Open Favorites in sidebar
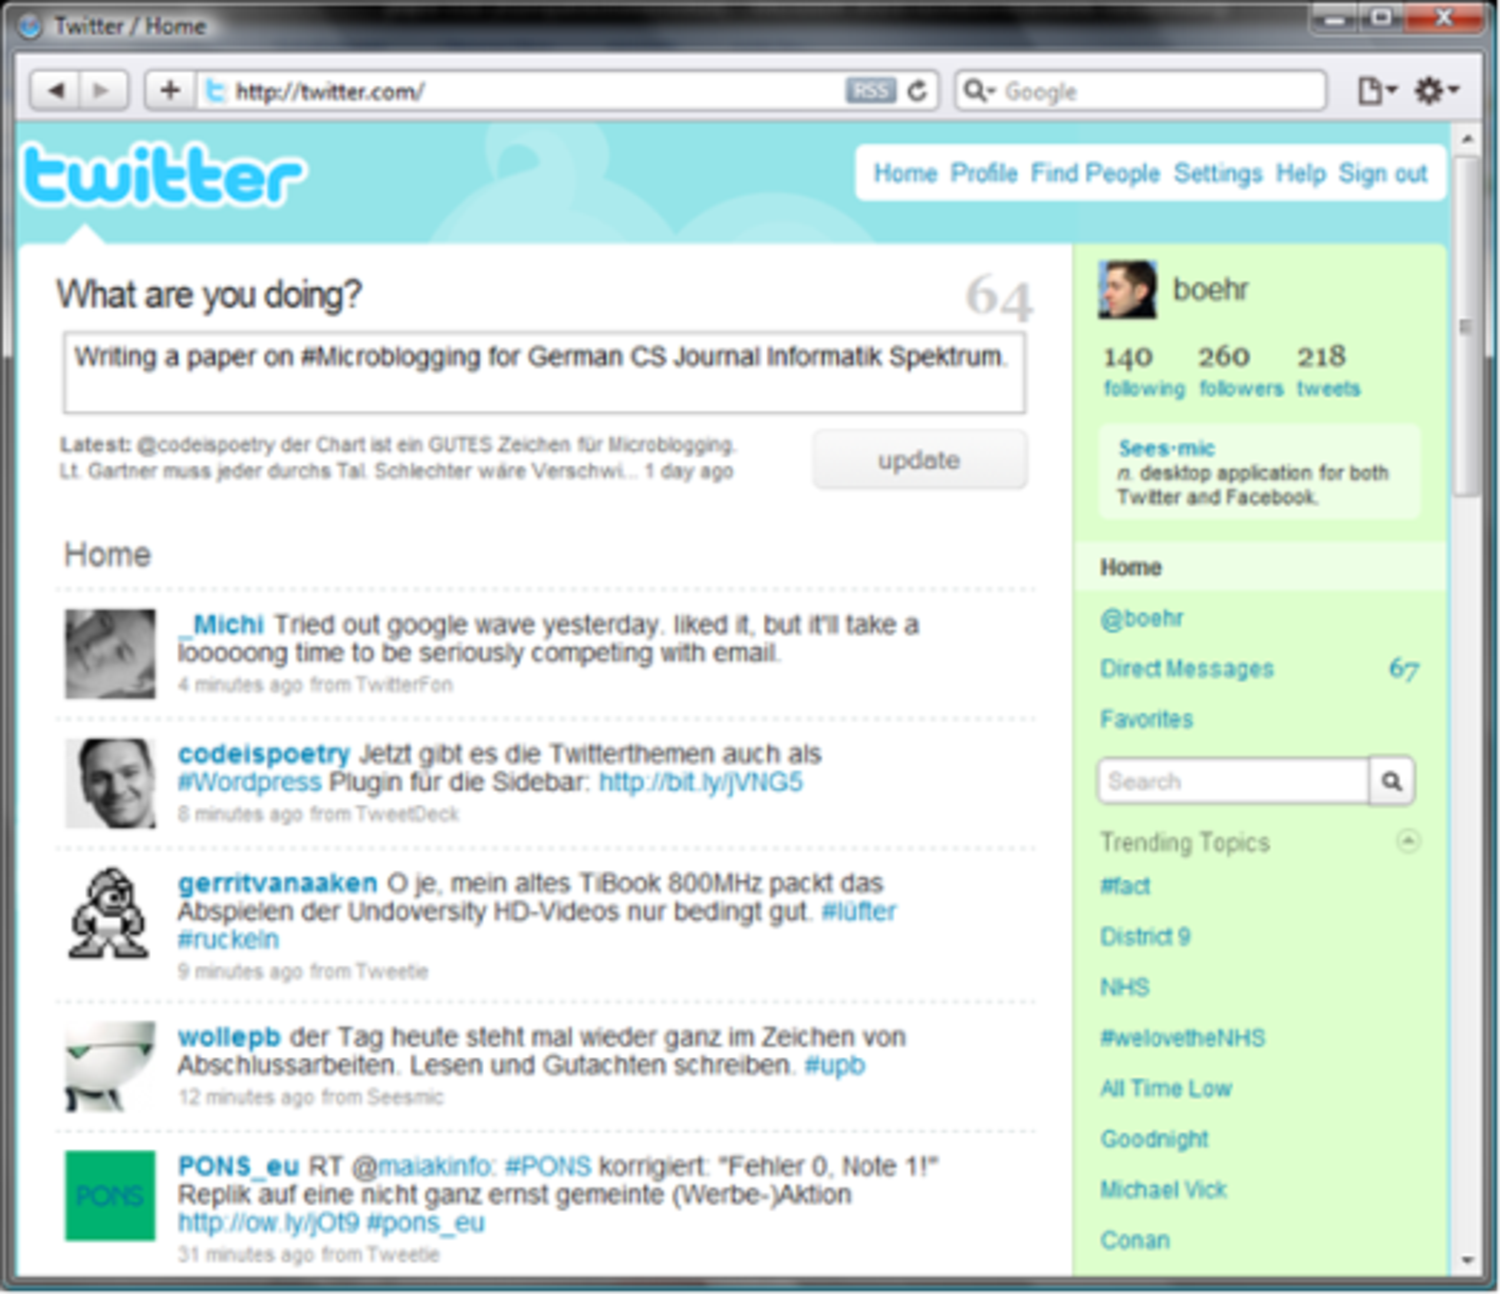 (1146, 719)
